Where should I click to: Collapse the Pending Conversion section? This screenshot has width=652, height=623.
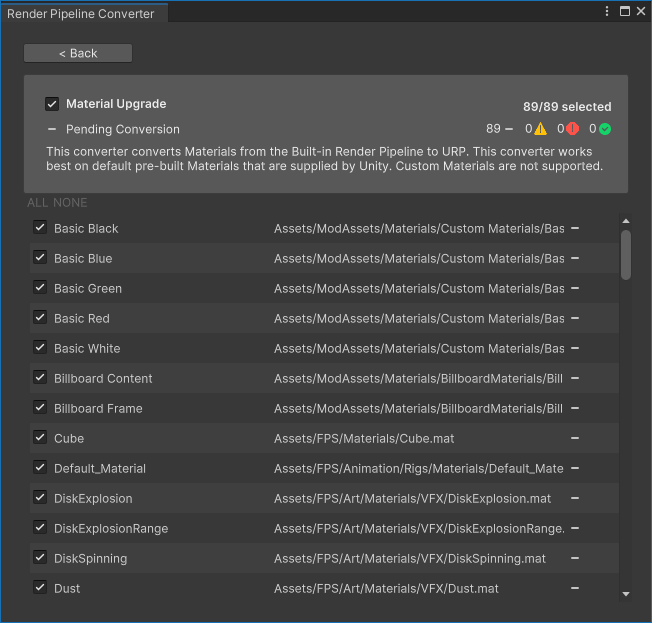coord(52,129)
